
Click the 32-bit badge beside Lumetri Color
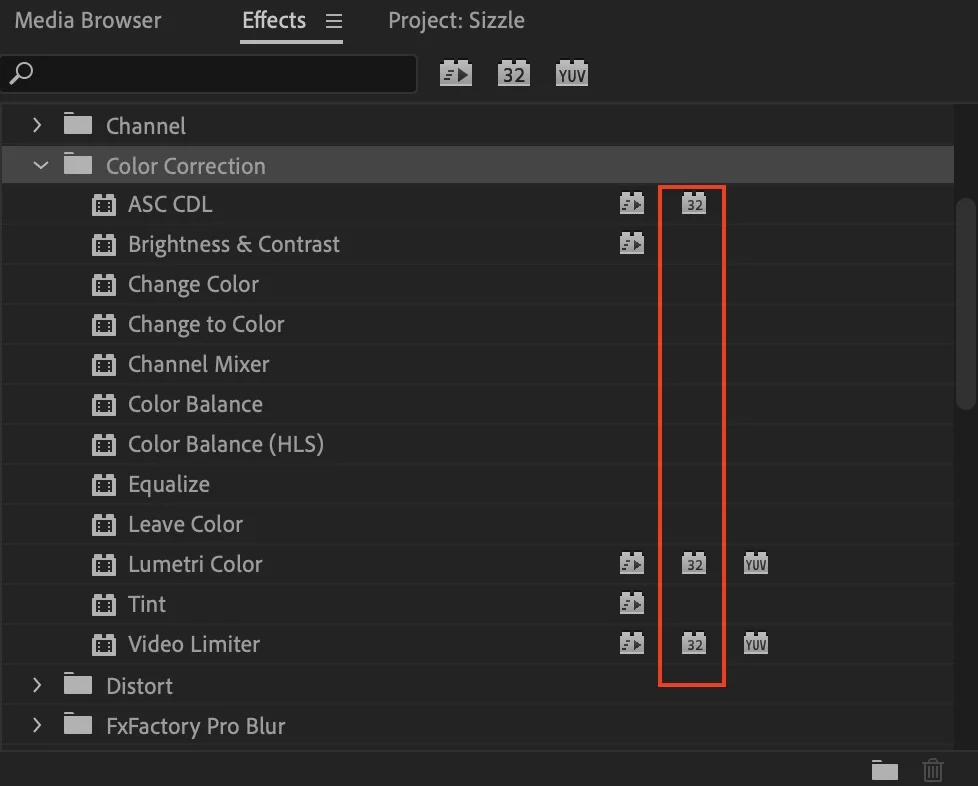click(693, 563)
